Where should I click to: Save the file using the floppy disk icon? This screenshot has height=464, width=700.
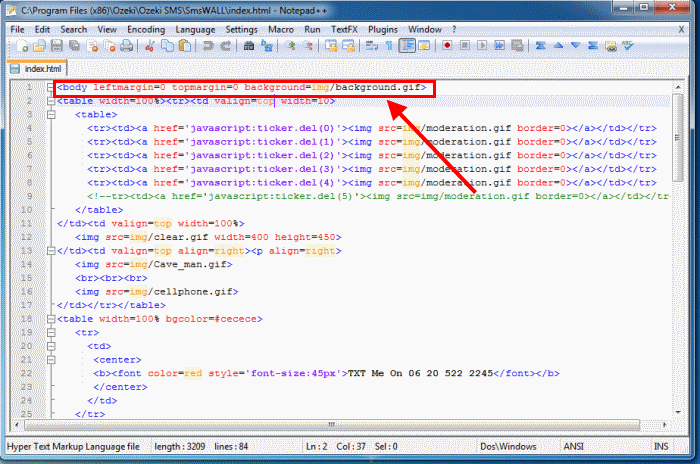point(57,46)
